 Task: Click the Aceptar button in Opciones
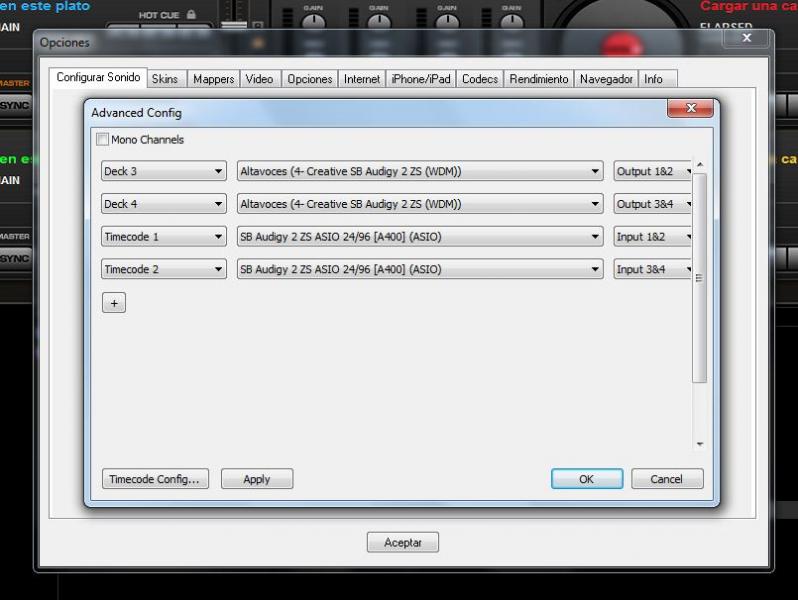pos(403,542)
